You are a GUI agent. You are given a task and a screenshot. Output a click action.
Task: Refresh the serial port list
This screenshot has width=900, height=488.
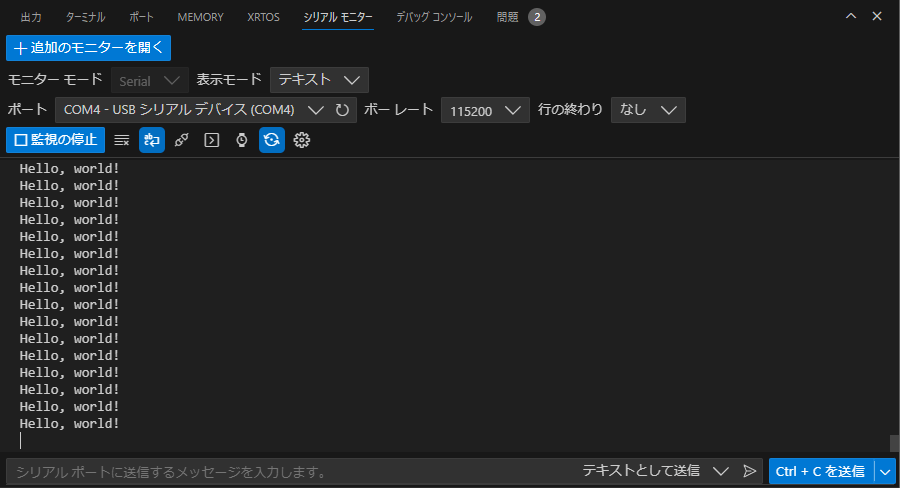click(342, 110)
